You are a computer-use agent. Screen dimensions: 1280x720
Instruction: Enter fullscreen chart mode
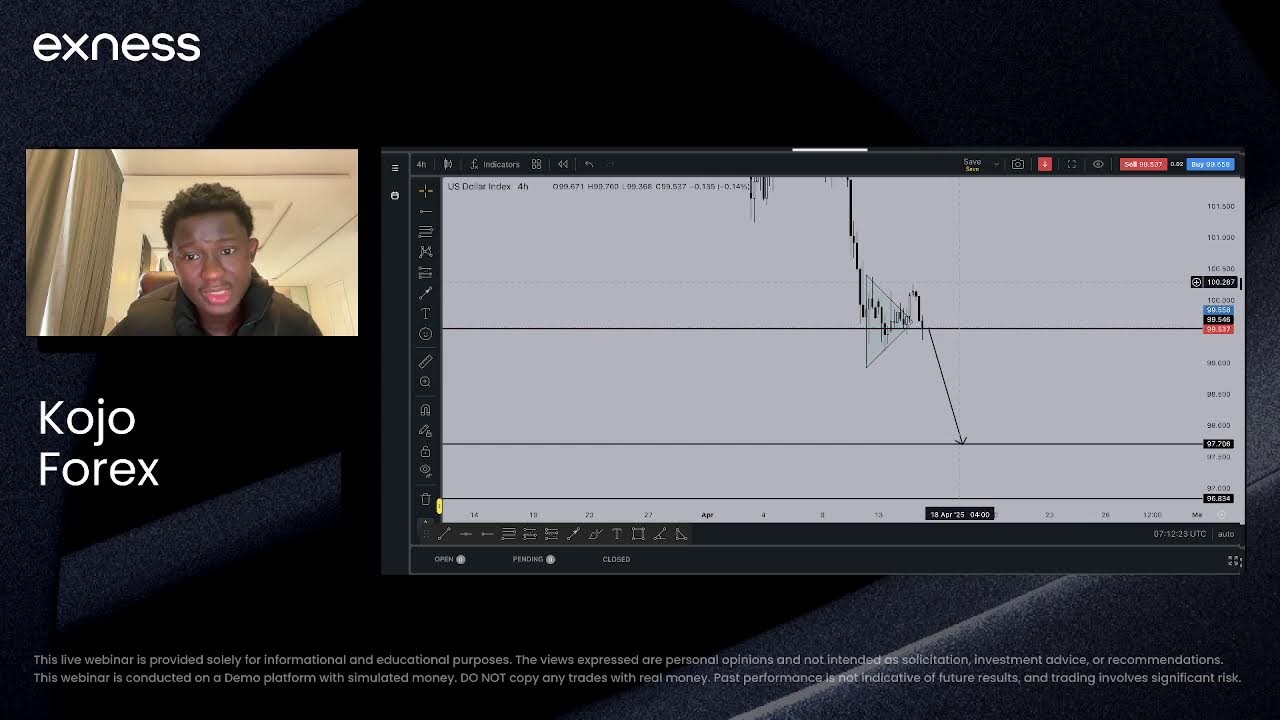[1072, 164]
